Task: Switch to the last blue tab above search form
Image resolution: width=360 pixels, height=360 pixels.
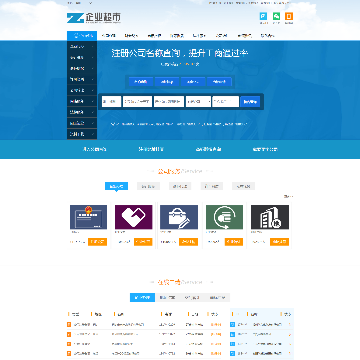Action: 219,82
